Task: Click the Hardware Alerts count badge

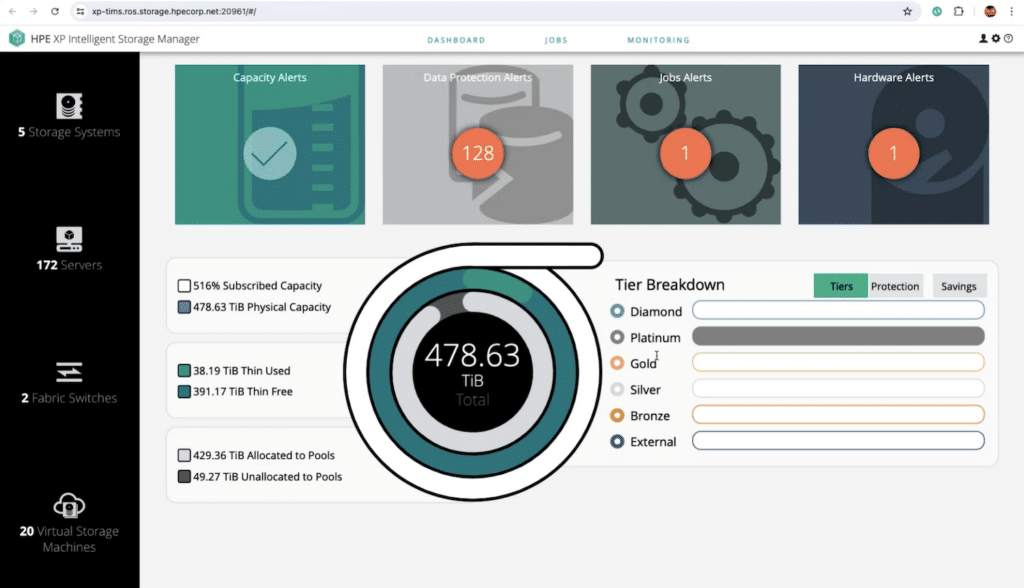Action: pyautogui.click(x=893, y=154)
